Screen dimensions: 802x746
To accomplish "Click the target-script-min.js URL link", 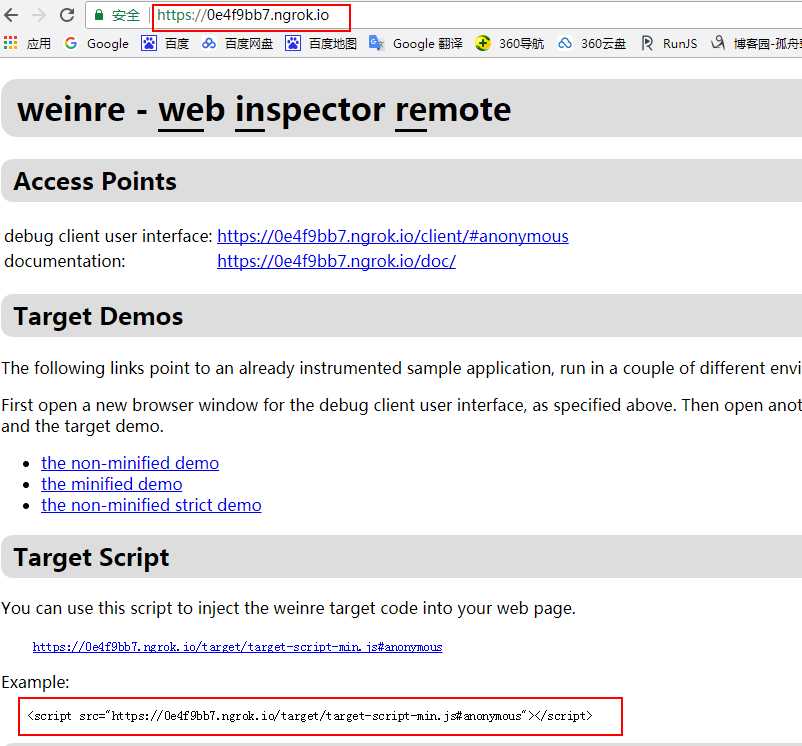I will 237,647.
